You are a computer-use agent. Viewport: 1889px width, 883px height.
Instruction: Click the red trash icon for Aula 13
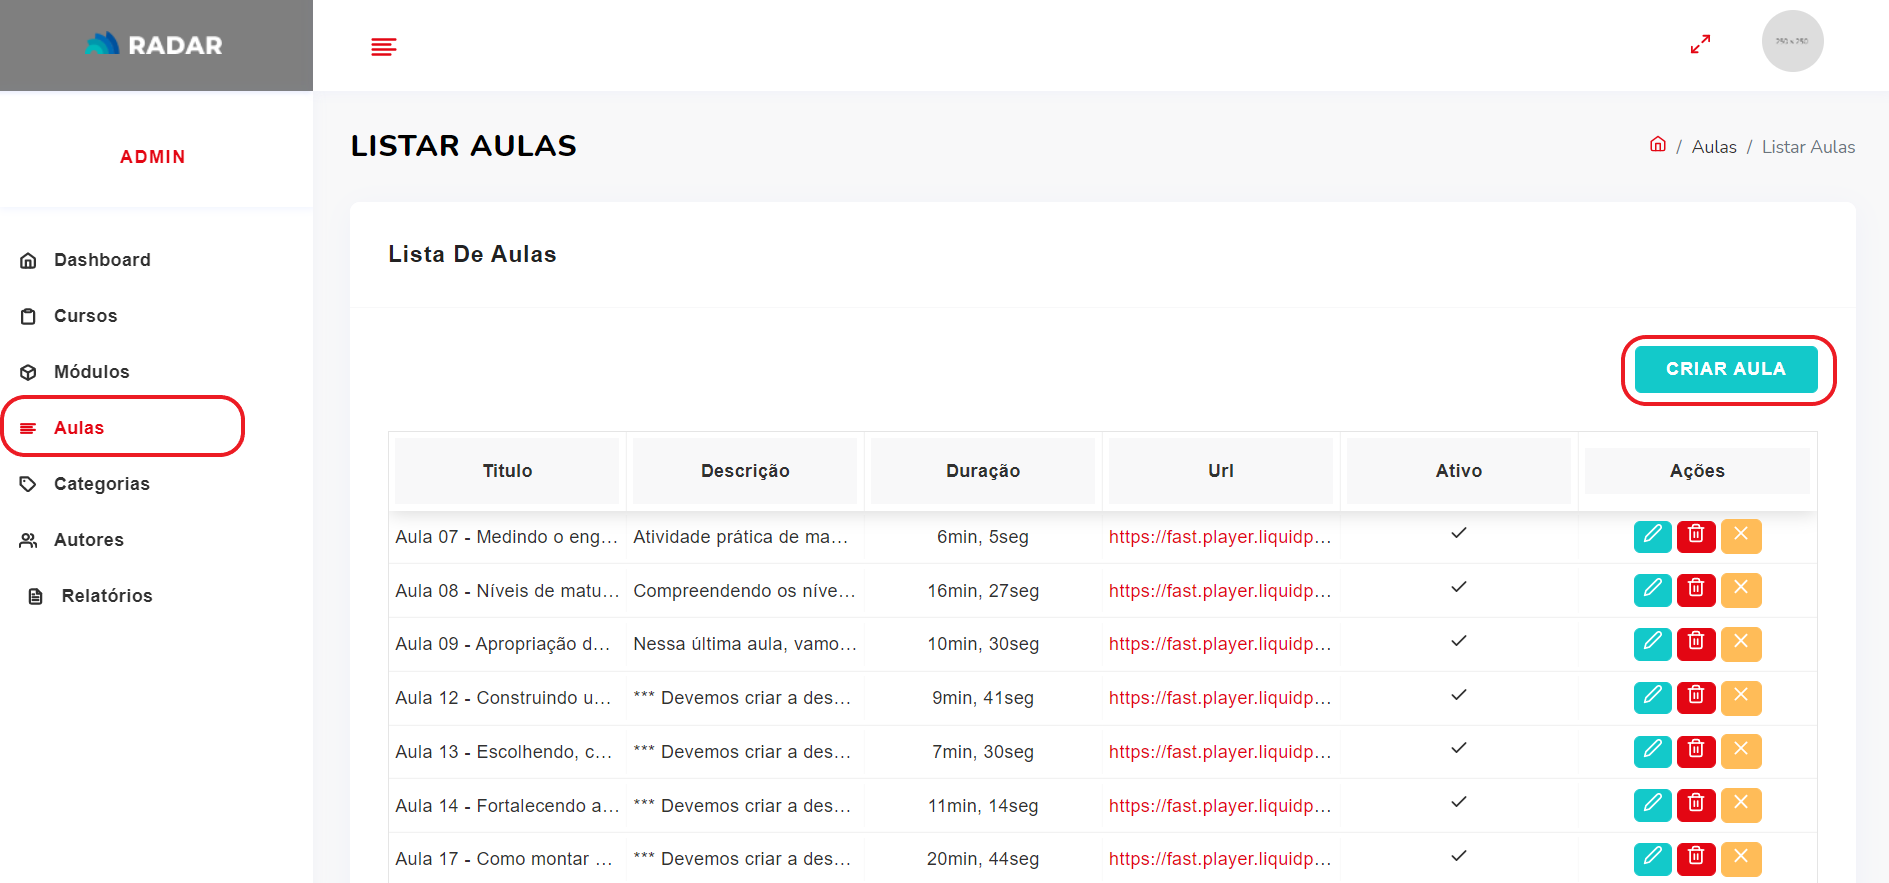click(x=1696, y=751)
